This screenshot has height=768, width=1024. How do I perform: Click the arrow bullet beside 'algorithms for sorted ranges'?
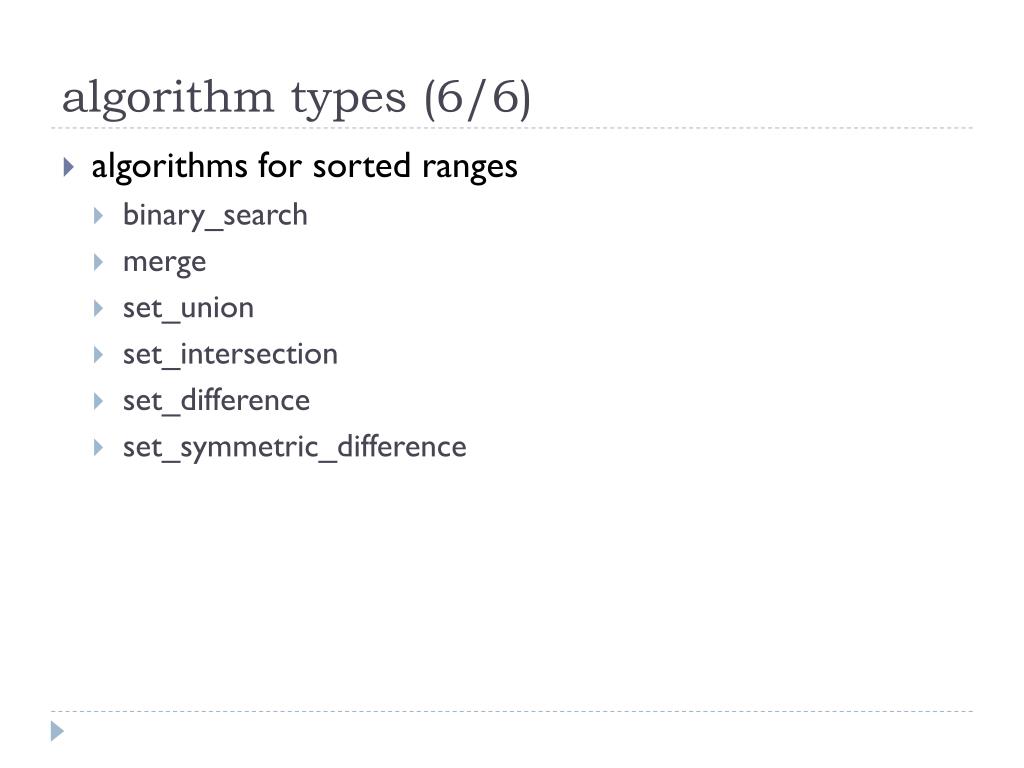(x=69, y=167)
